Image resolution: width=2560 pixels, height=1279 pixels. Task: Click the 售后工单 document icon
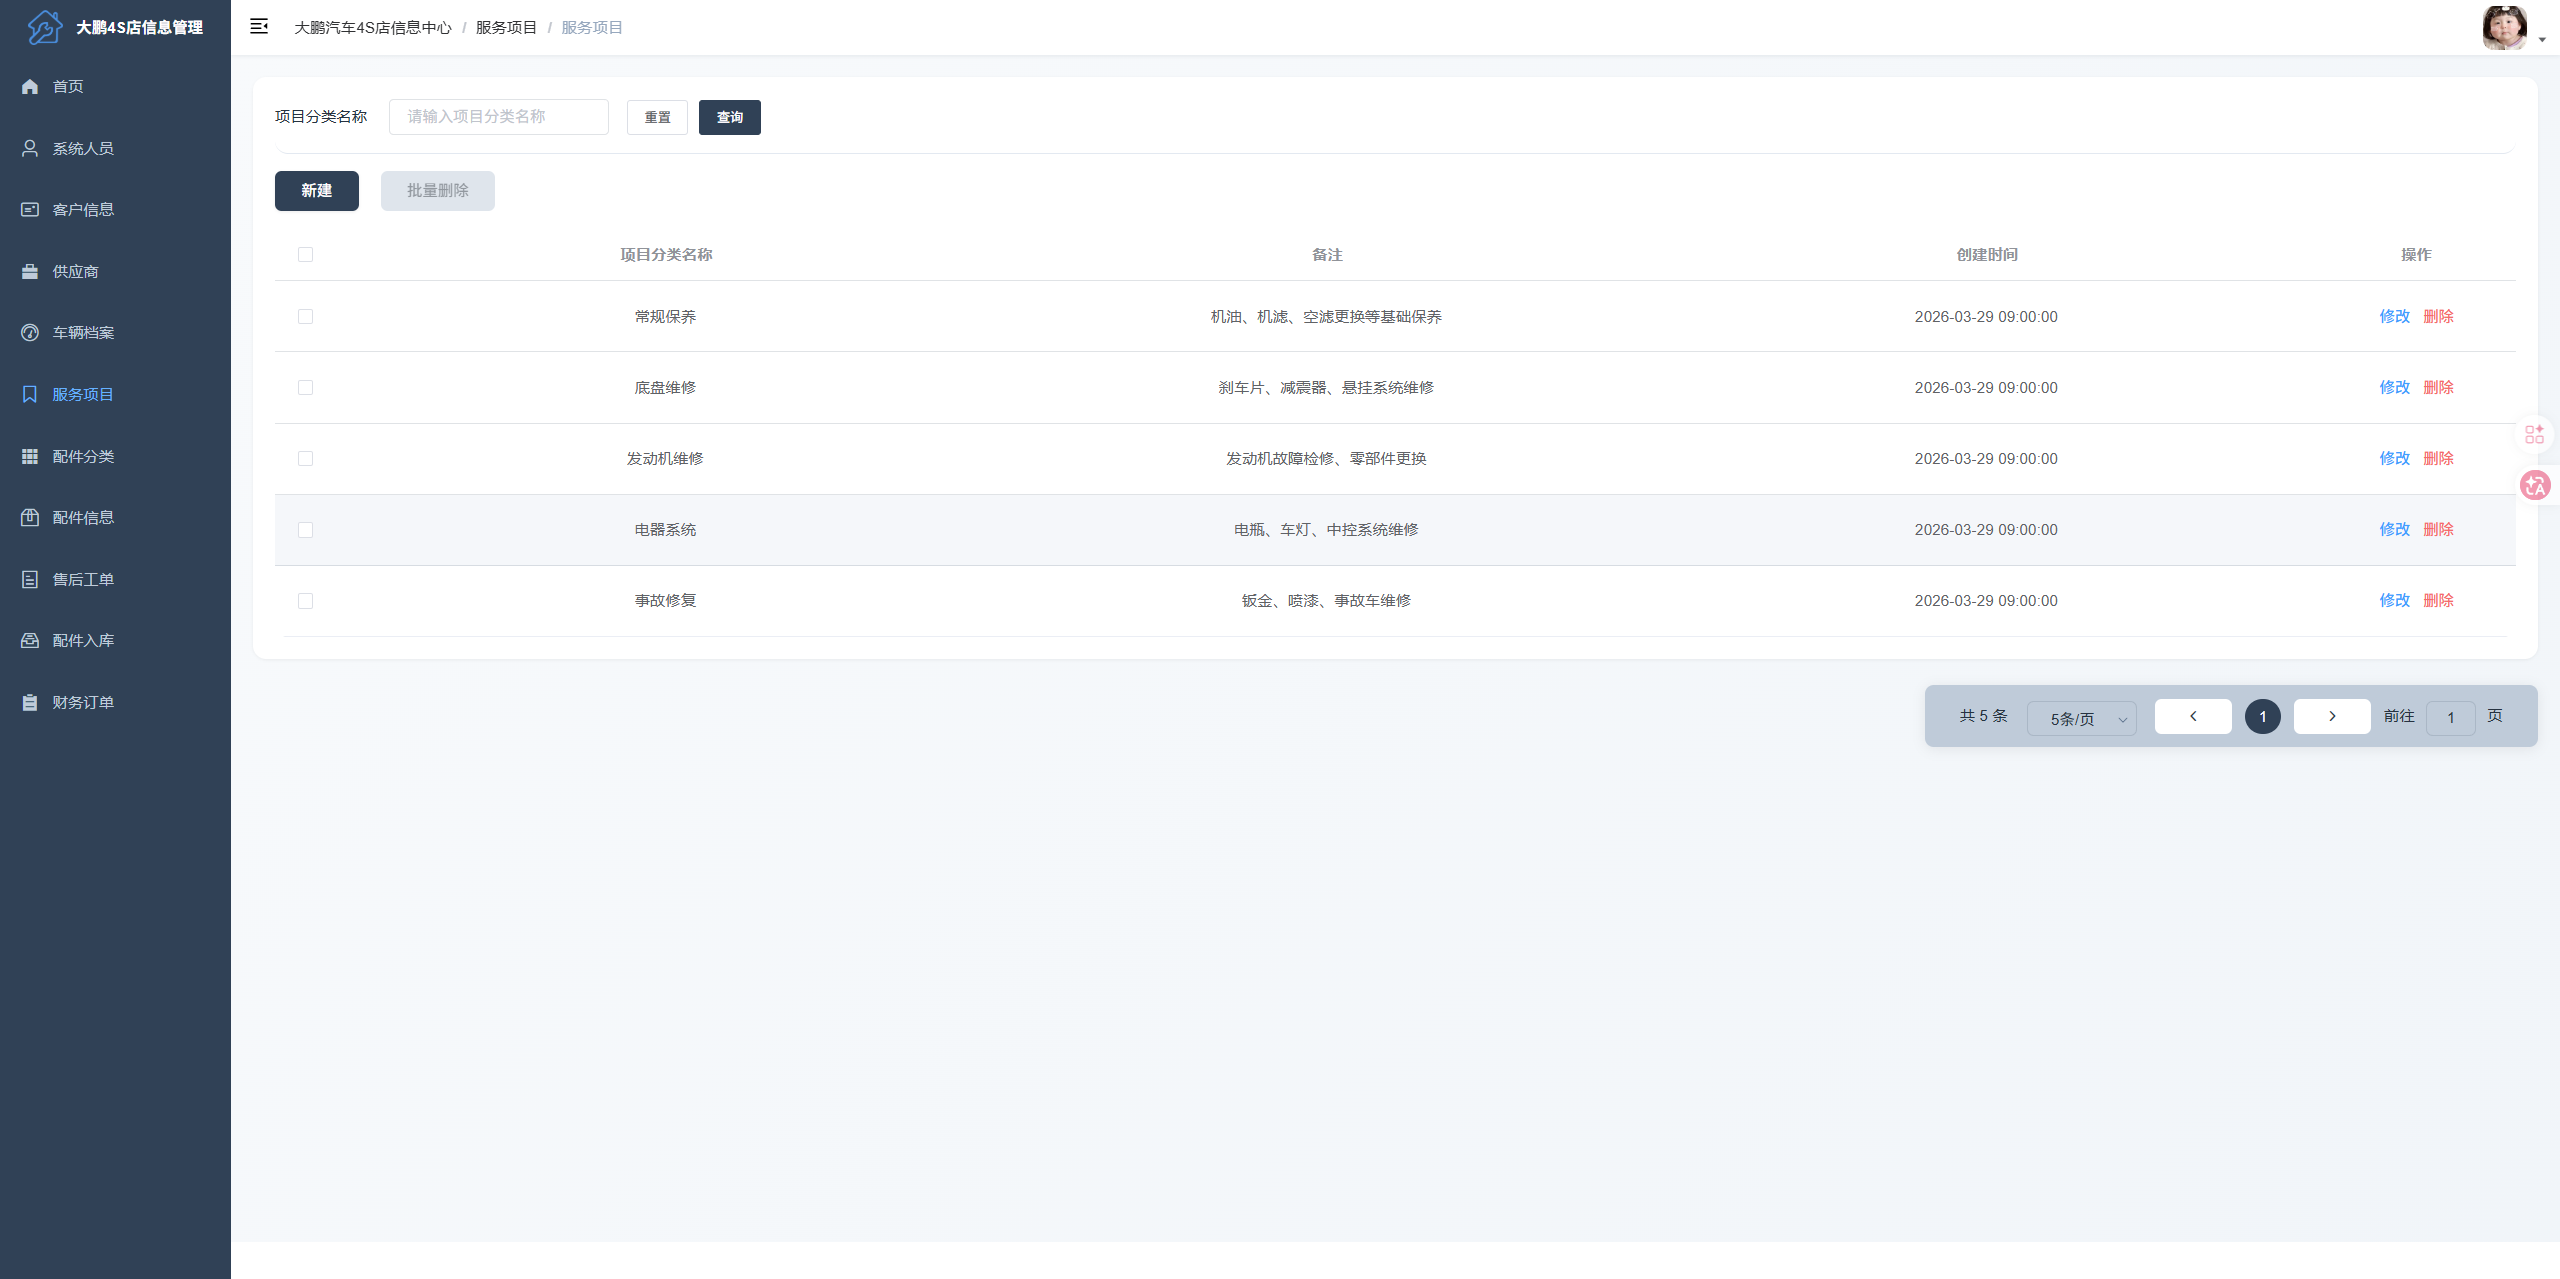point(30,579)
